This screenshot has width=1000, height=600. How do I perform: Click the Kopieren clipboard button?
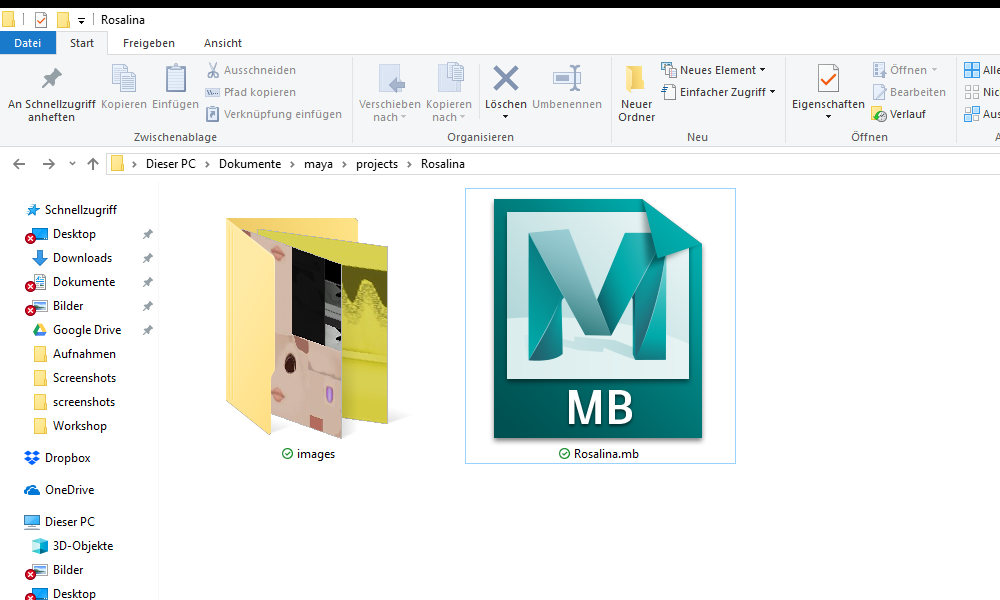[124, 87]
